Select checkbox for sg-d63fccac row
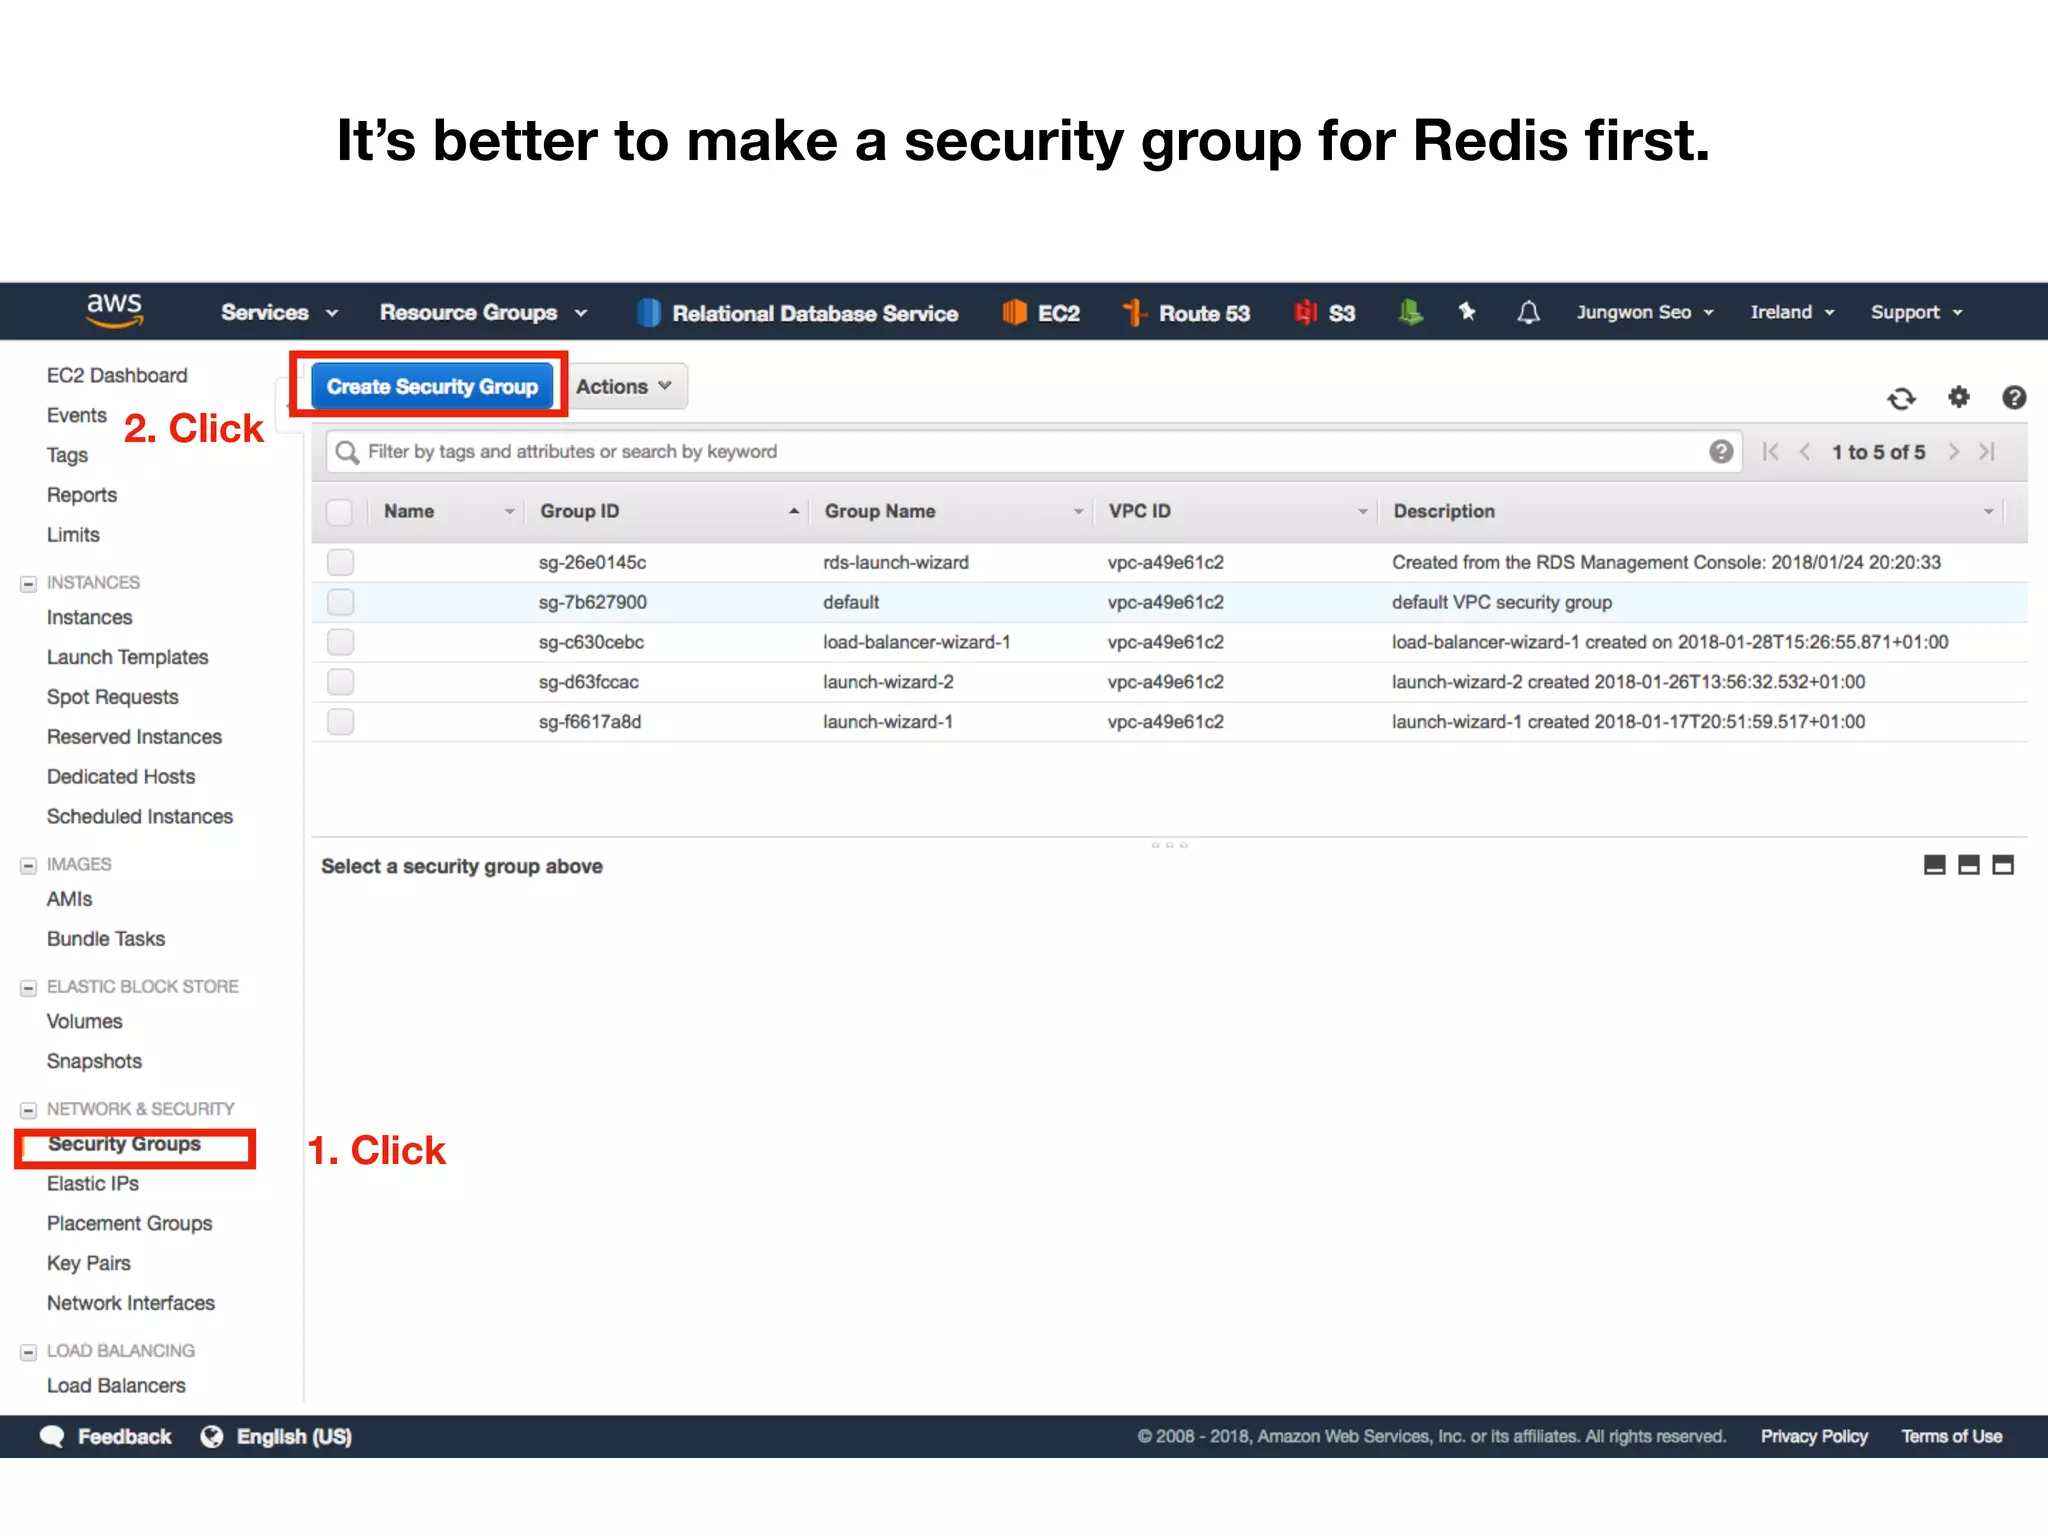Image resolution: width=2048 pixels, height=1536 pixels. click(340, 682)
